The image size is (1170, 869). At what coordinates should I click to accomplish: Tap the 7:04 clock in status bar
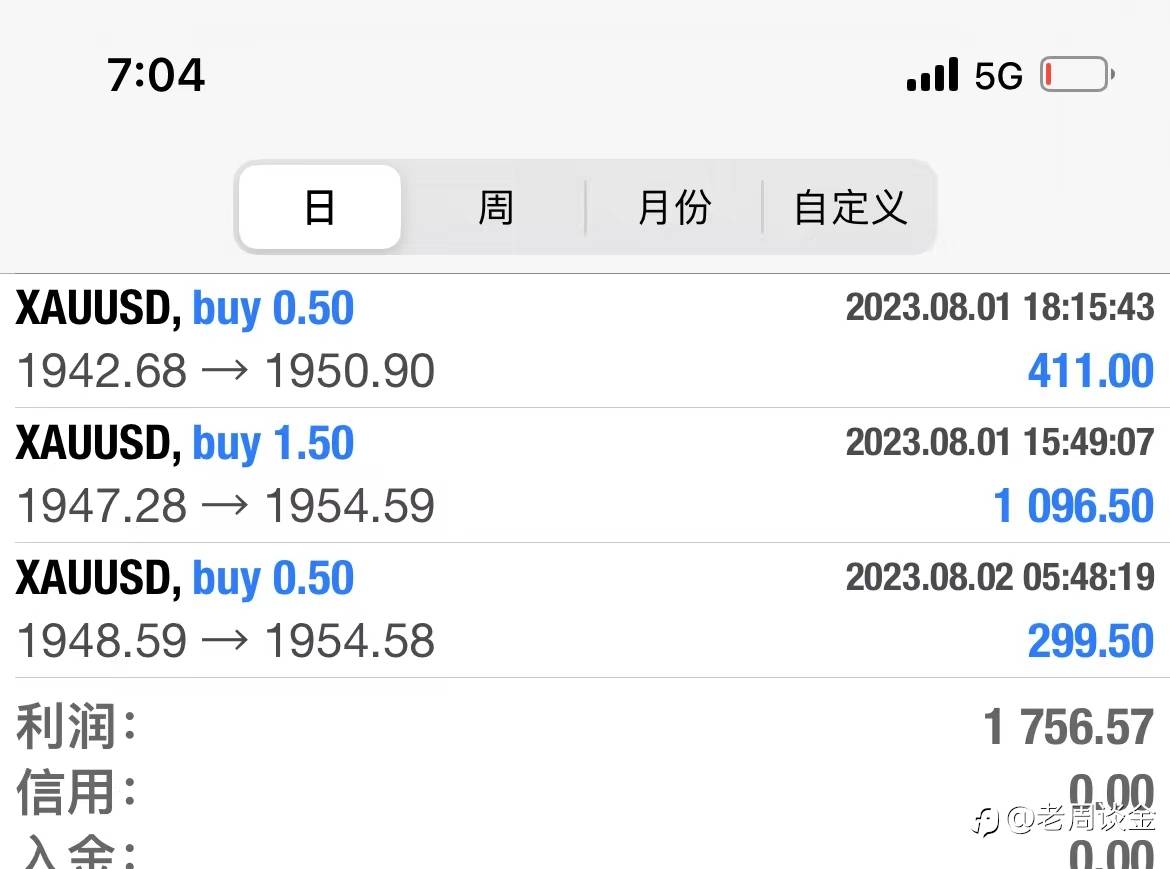point(155,75)
